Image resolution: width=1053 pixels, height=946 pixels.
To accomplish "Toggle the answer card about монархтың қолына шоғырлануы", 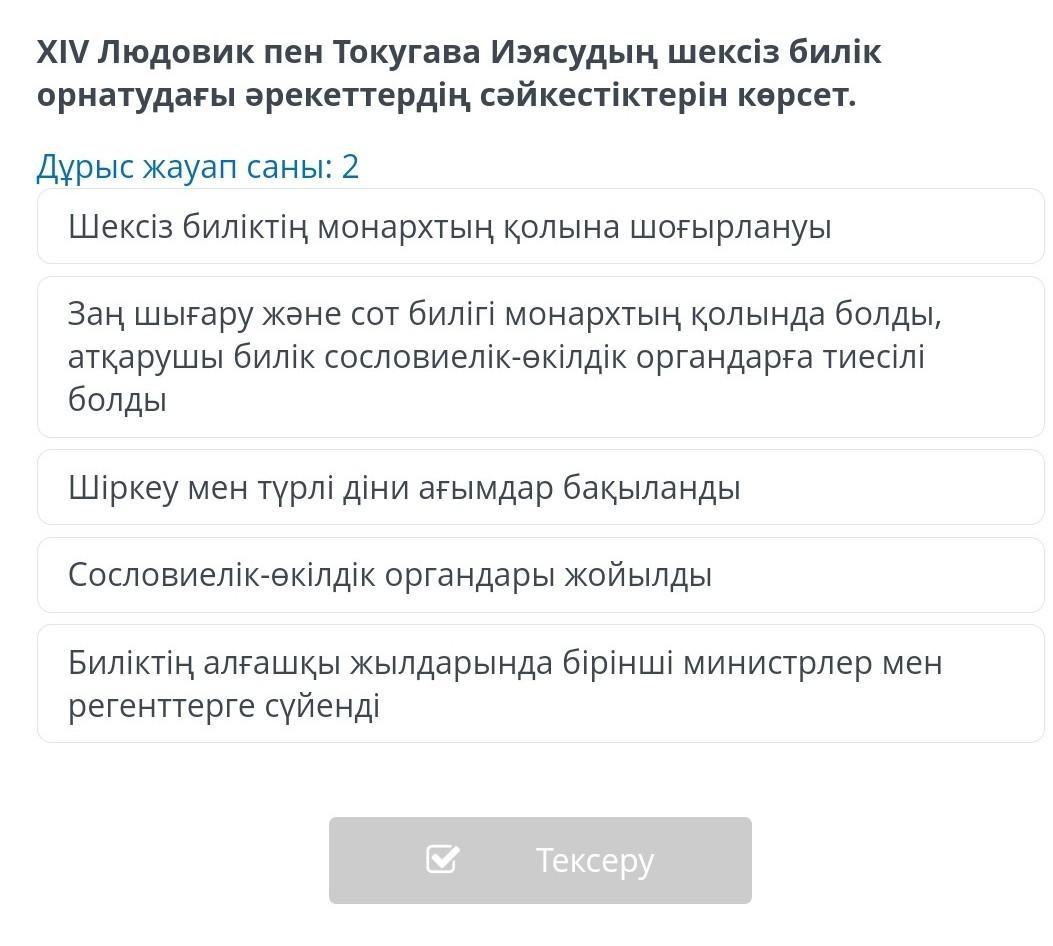I will (541, 226).
